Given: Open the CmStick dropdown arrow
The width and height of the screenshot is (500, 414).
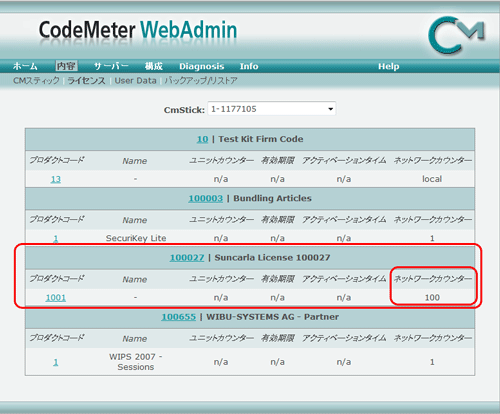Looking at the screenshot, I should [x=330, y=109].
